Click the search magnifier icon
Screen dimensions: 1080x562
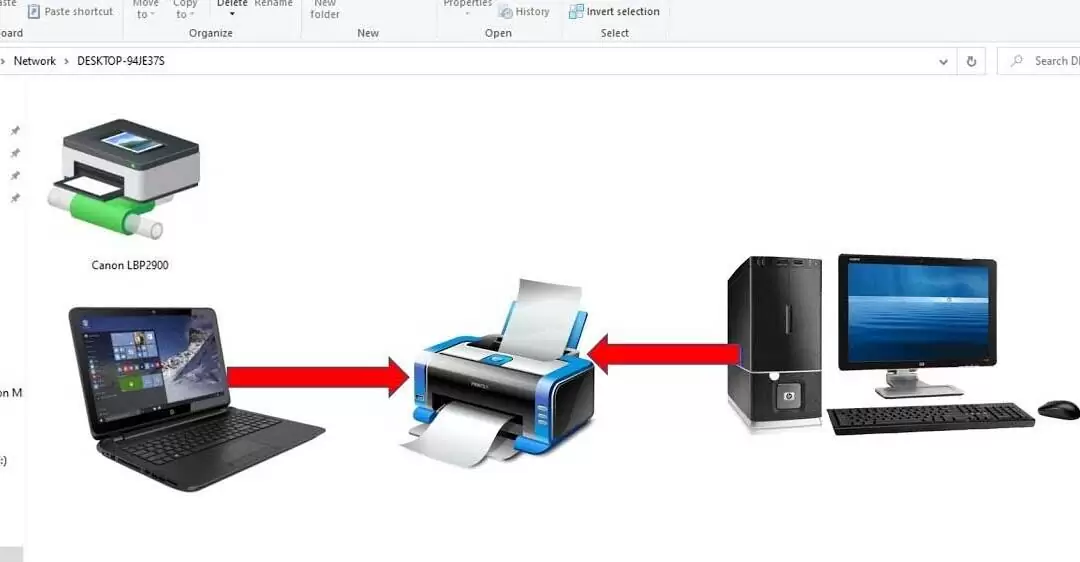coord(1017,61)
